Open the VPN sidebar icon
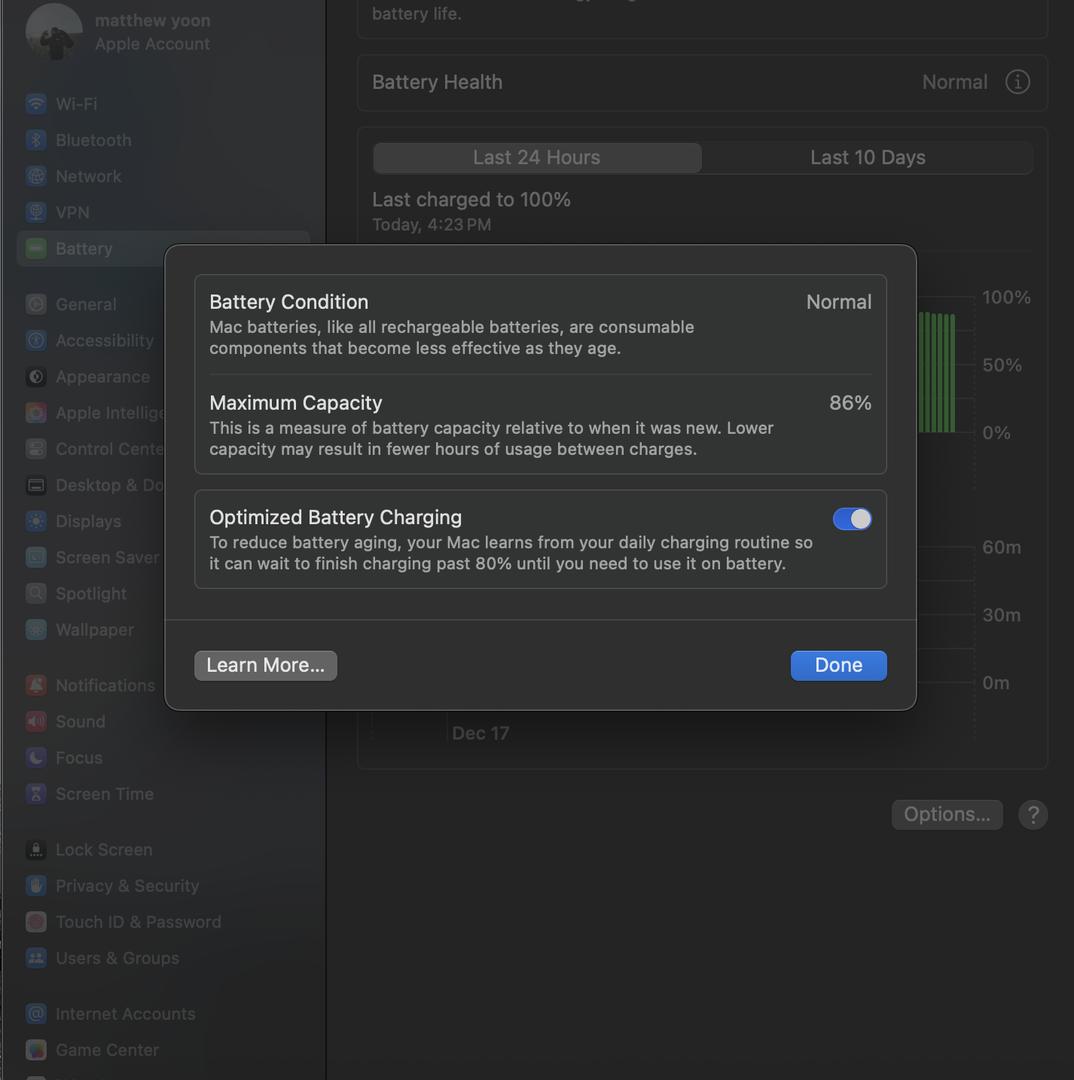1074x1080 pixels. point(36,212)
